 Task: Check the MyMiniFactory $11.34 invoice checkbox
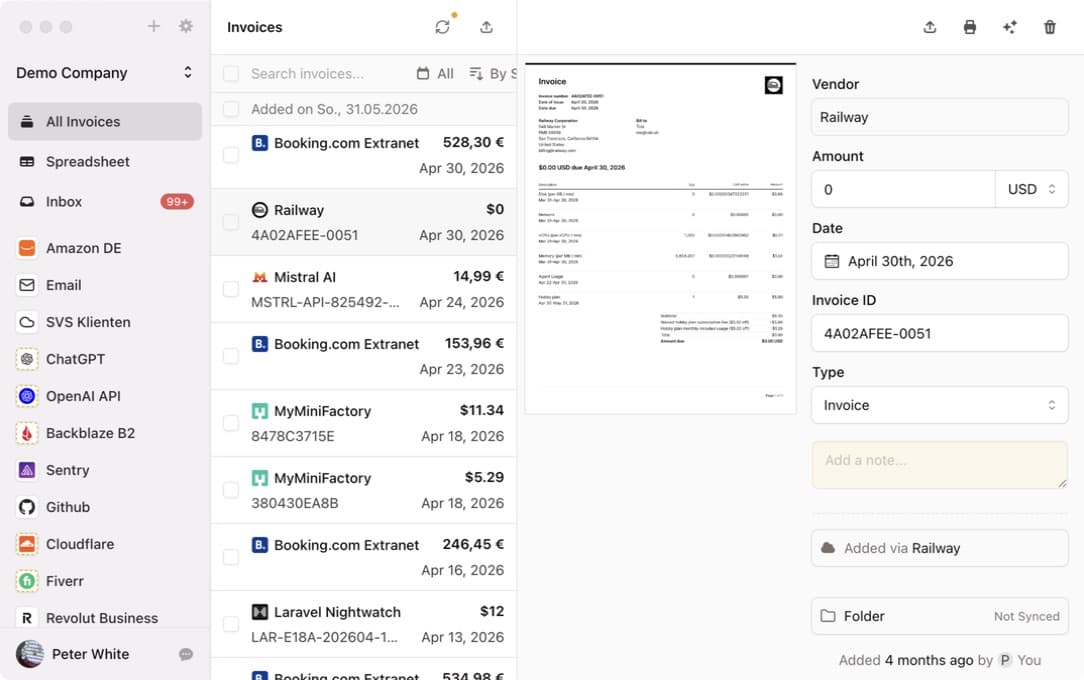click(231, 423)
